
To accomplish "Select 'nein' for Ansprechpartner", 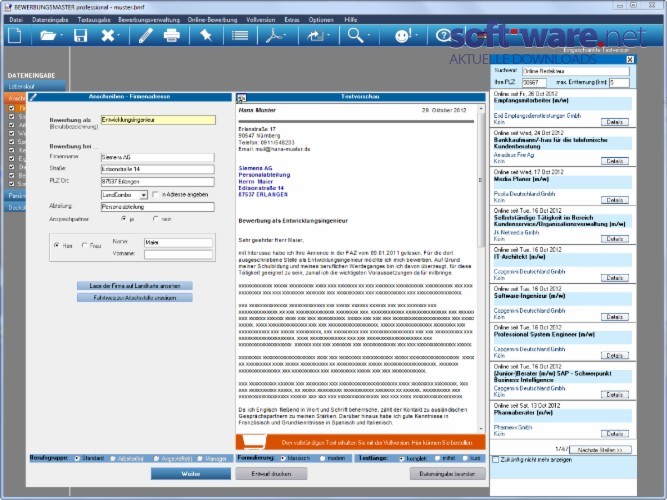I will (155, 219).
